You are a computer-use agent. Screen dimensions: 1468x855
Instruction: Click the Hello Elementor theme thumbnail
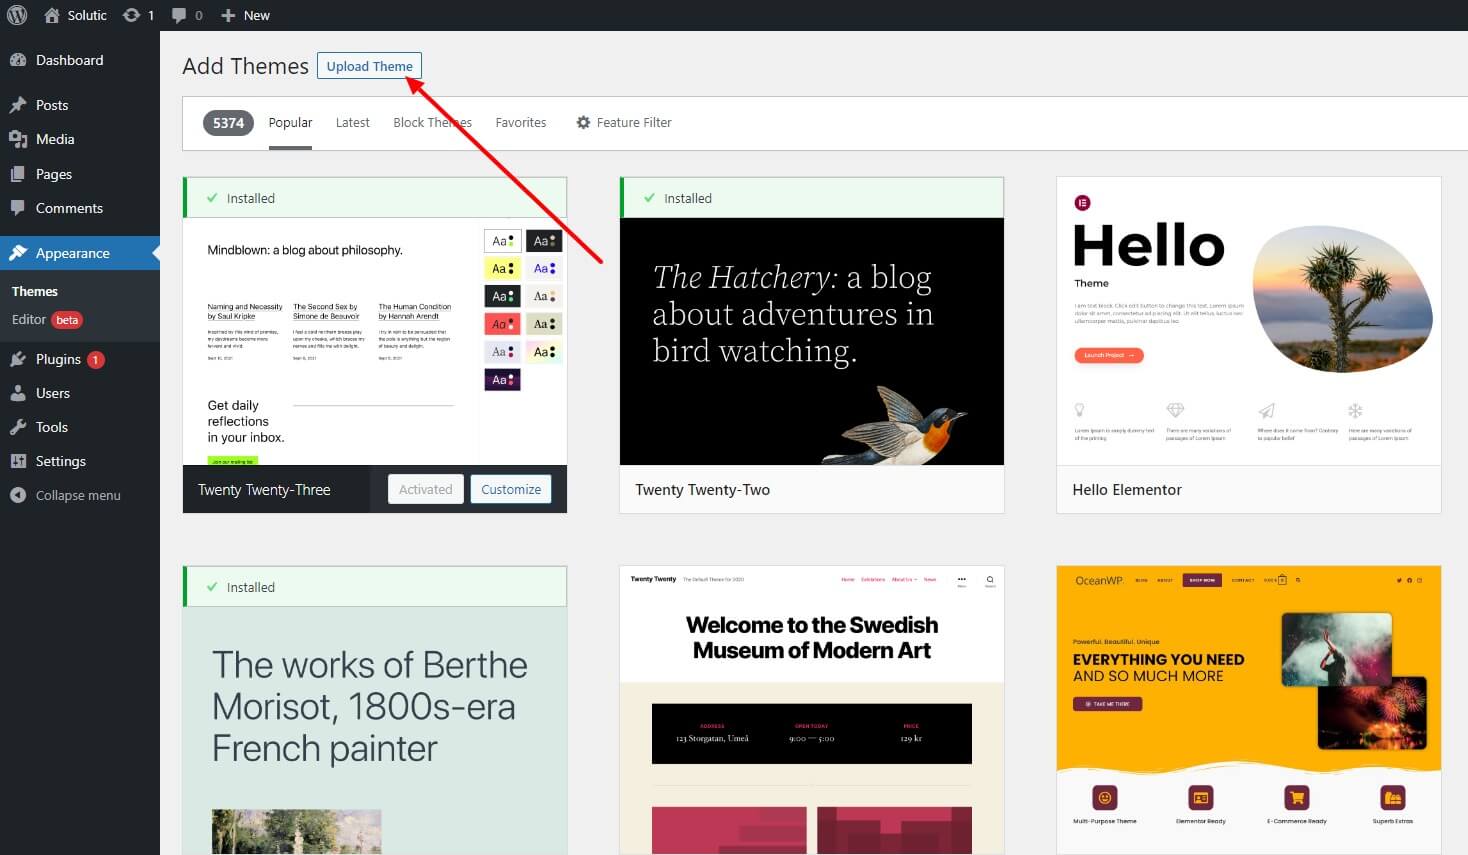1248,320
